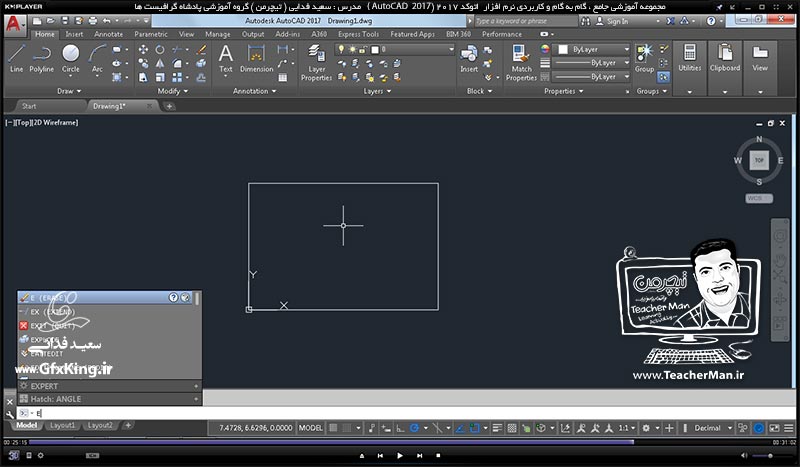800x467 pixels.
Task: Open the Express Tools ribbon tab
Action: [x=358, y=34]
